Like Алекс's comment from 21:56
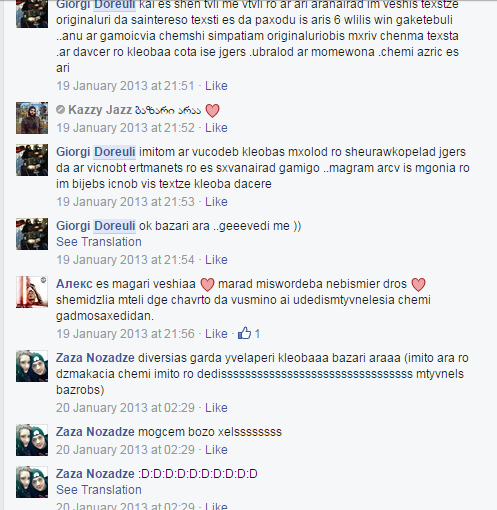The width and height of the screenshot is (497, 510). point(216,334)
